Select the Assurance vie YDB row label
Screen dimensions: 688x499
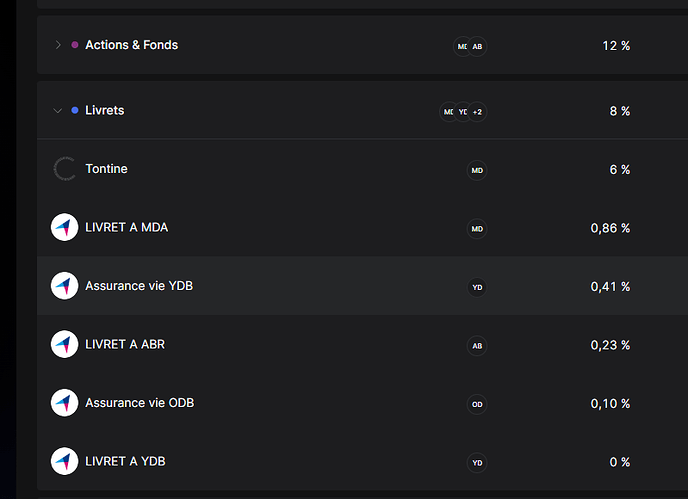[139, 286]
